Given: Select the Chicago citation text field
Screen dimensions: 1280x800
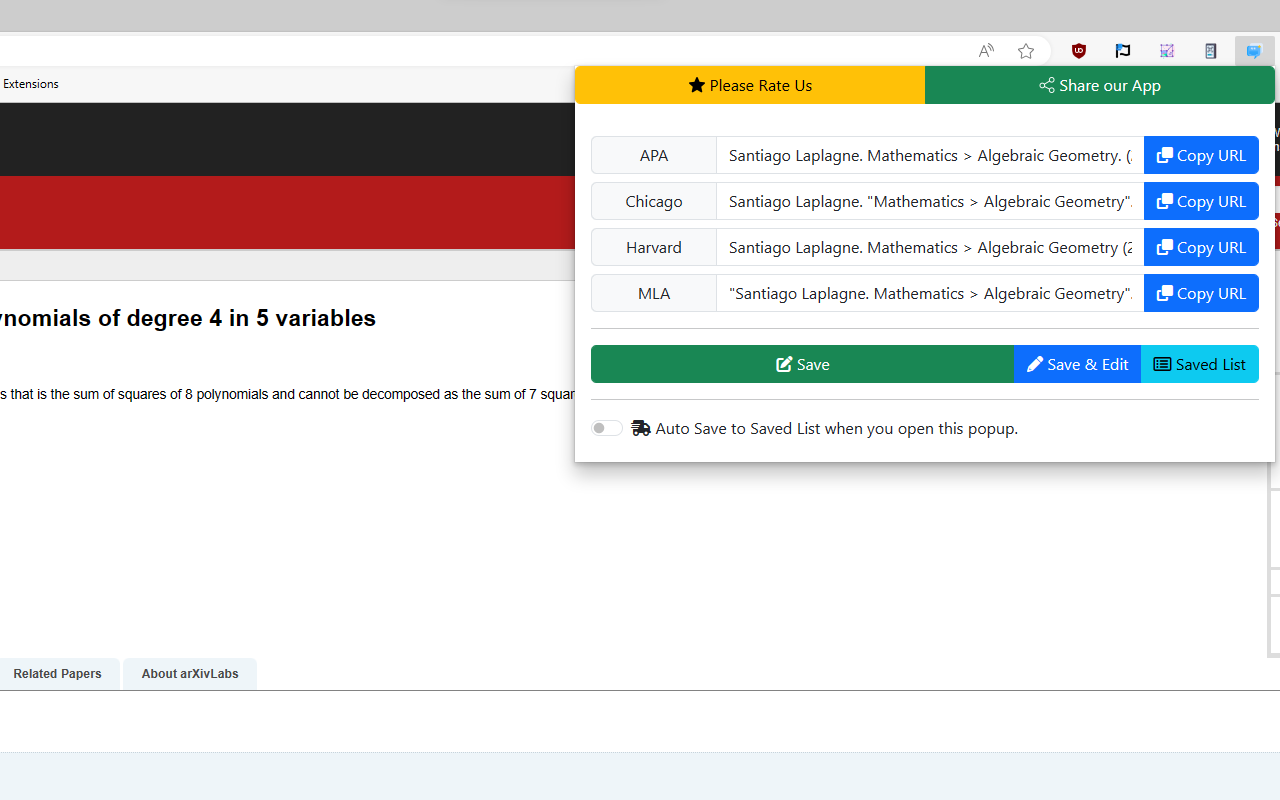Looking at the screenshot, I should coord(930,201).
